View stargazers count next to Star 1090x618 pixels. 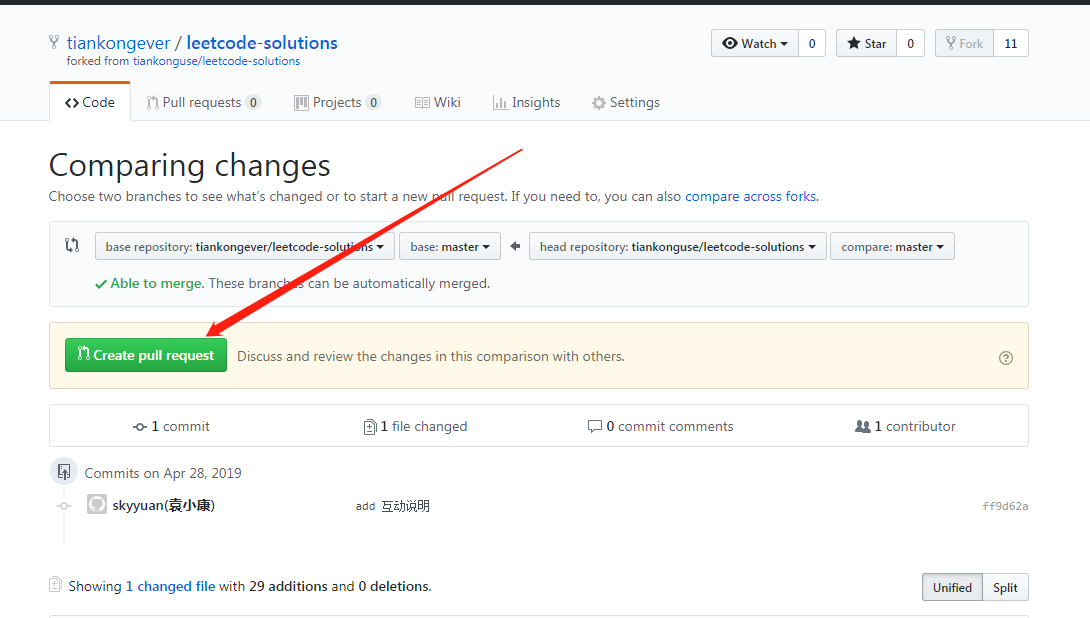[910, 43]
